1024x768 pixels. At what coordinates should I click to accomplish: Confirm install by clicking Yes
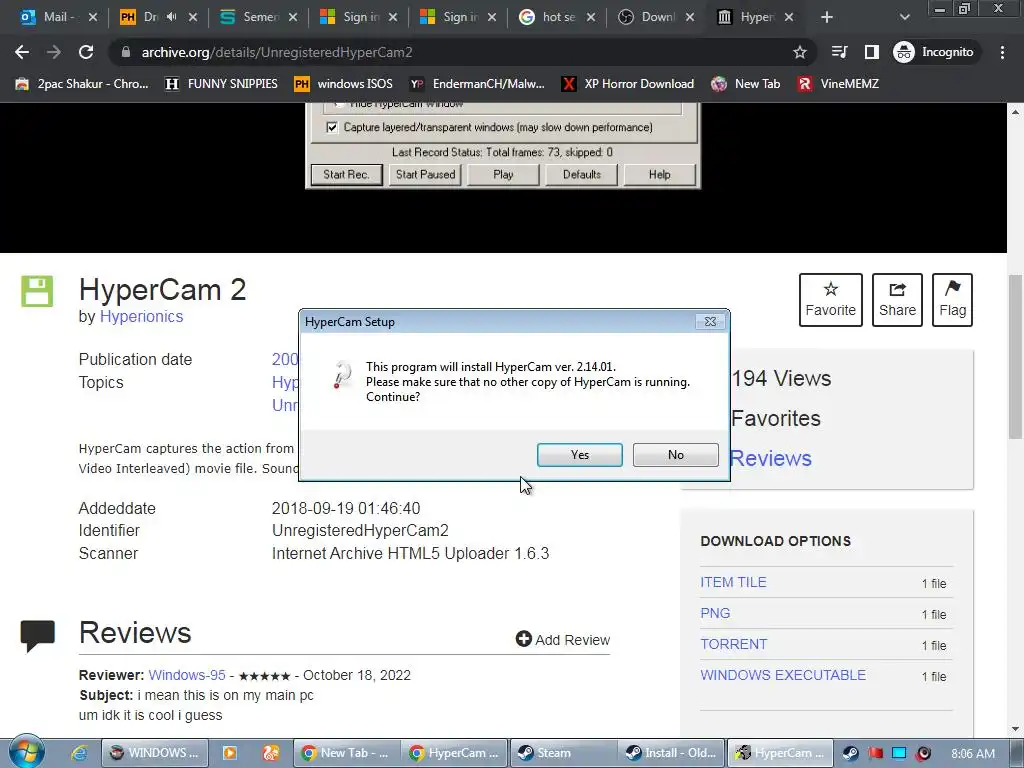[x=579, y=455]
